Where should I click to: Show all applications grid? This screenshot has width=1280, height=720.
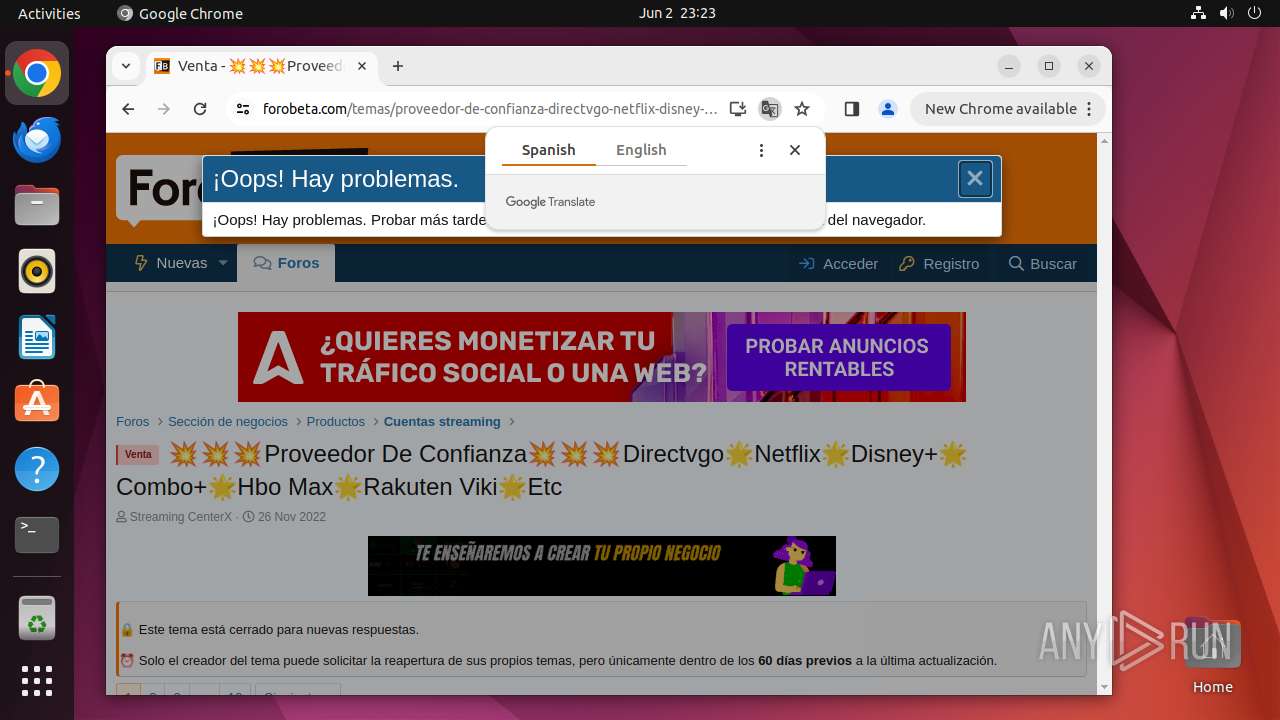coord(37,681)
